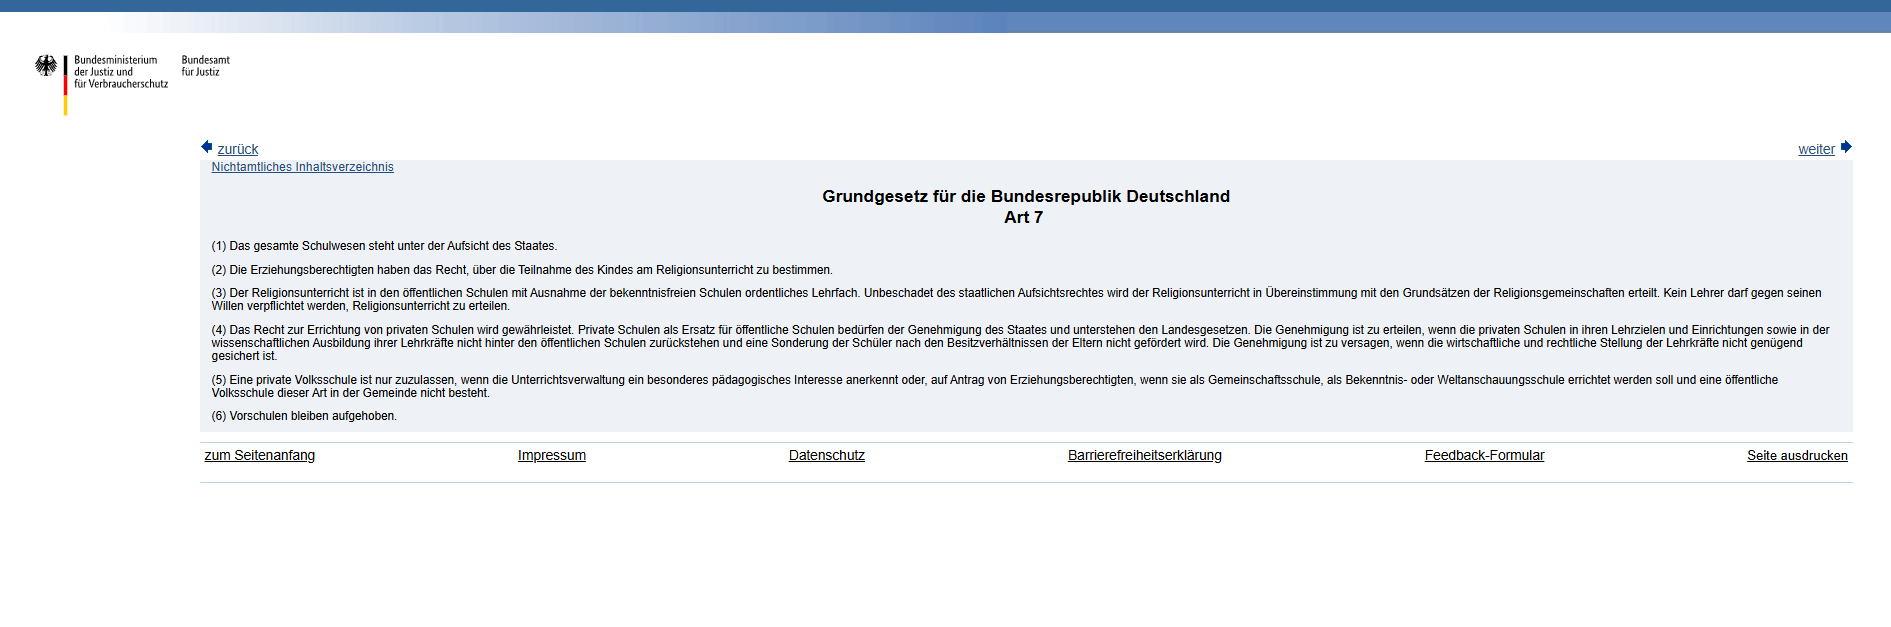Print the page via Seite ausdrucken
Viewport: 1891px width, 627px height.
1796,455
